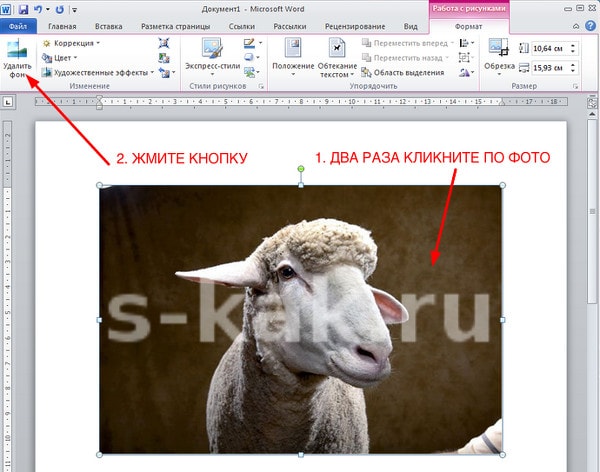Open the Picture Effects dropdown arrow
Image resolution: width=600 pixels, height=472 pixels.
(258, 57)
